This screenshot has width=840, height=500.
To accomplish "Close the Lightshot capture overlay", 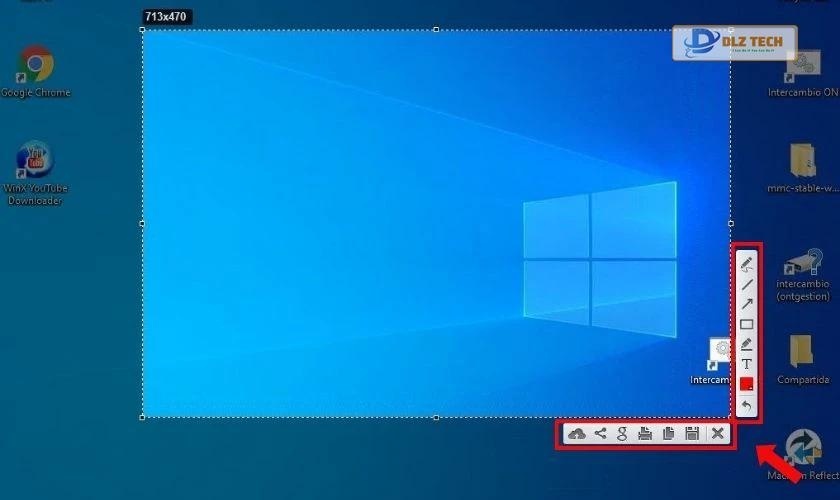I will 717,433.
